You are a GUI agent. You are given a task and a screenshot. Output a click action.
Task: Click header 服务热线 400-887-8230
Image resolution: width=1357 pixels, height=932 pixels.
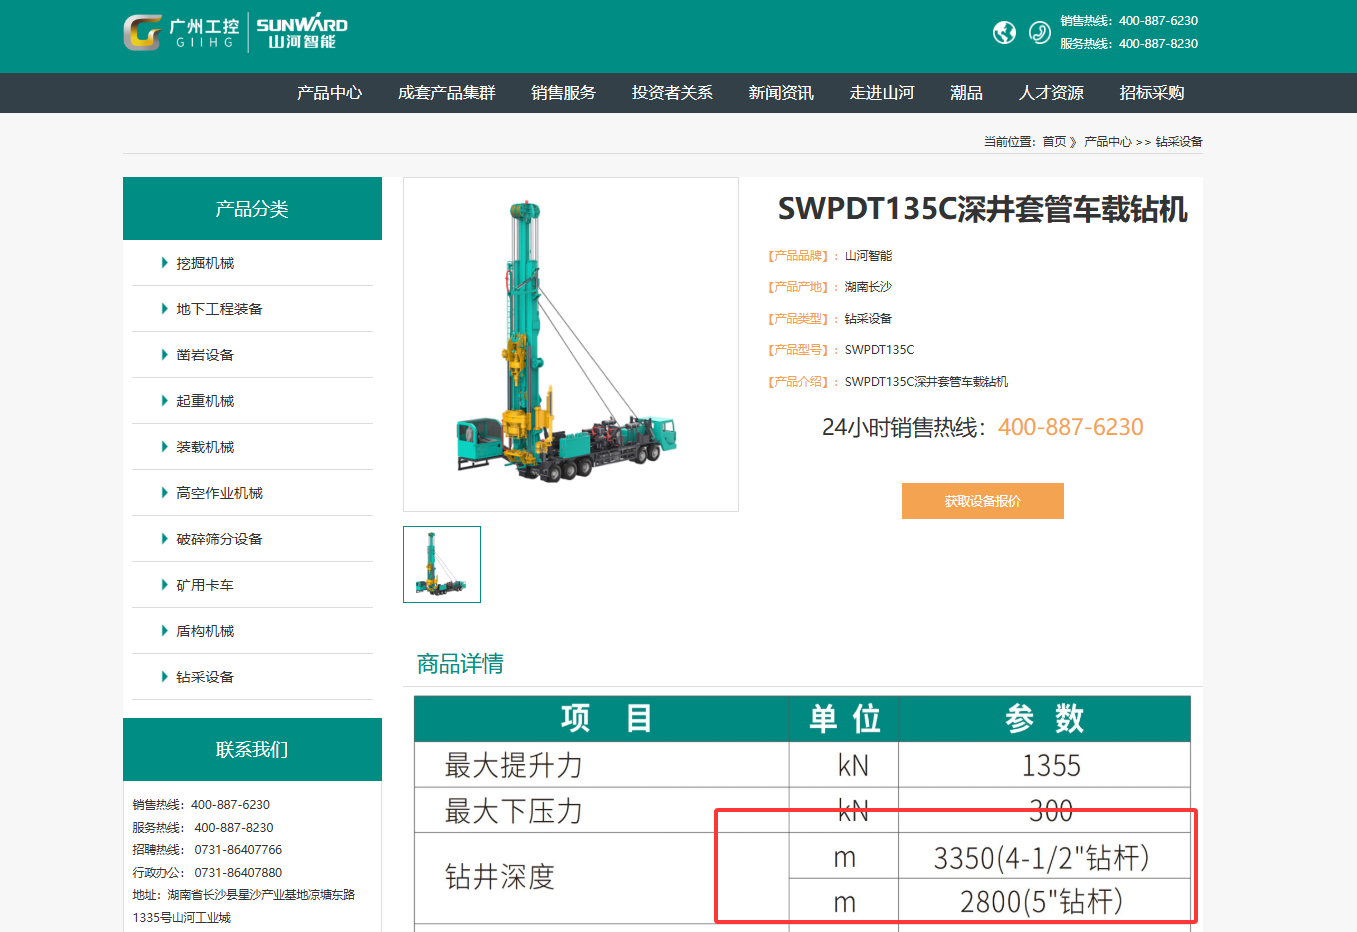(x=1129, y=44)
